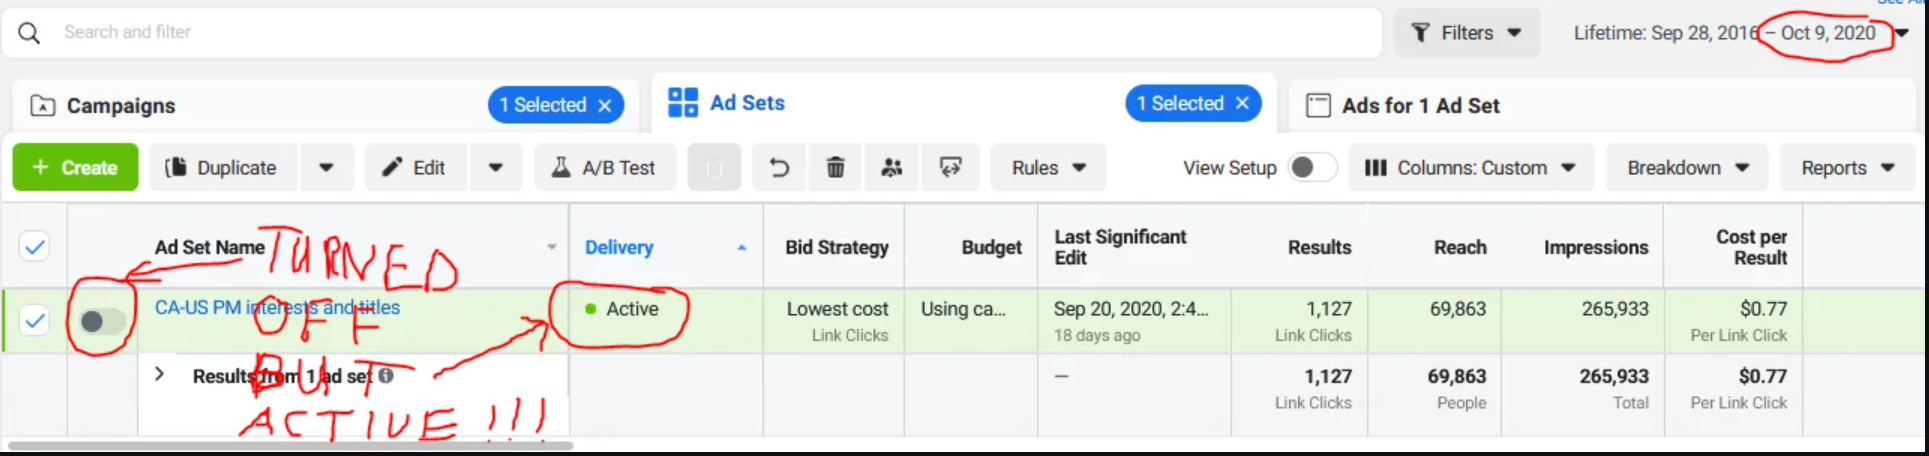The height and width of the screenshot is (456, 1929).
Task: Toggle the View Setup switch
Action: click(1312, 168)
